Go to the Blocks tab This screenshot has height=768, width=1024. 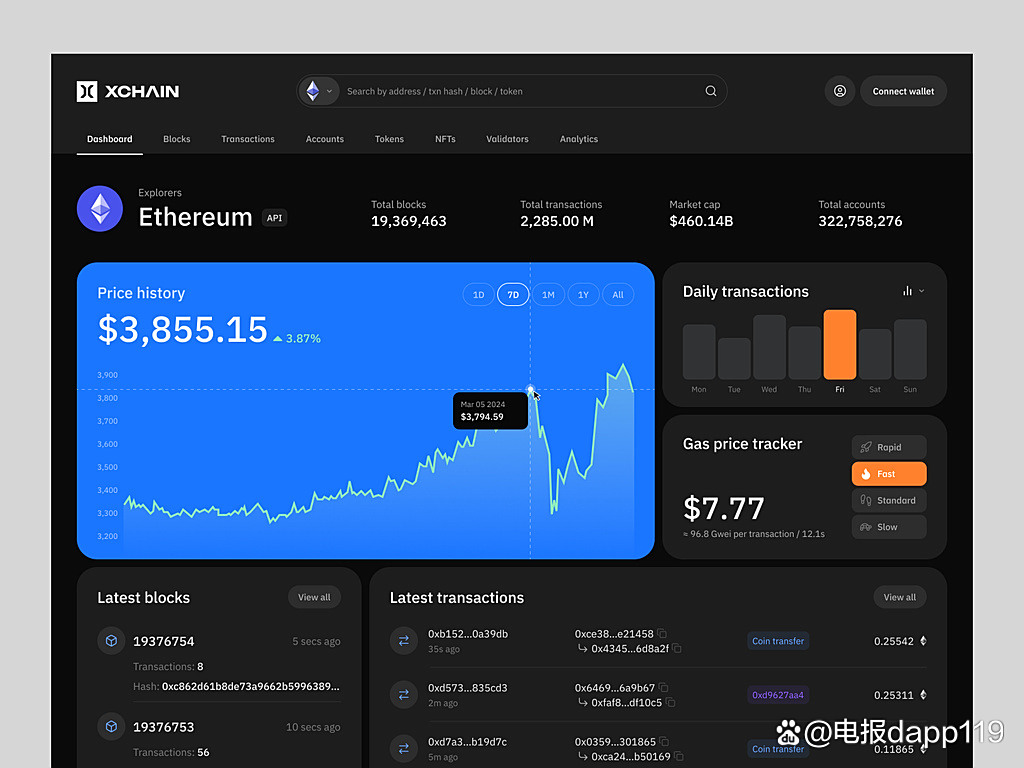coord(177,139)
